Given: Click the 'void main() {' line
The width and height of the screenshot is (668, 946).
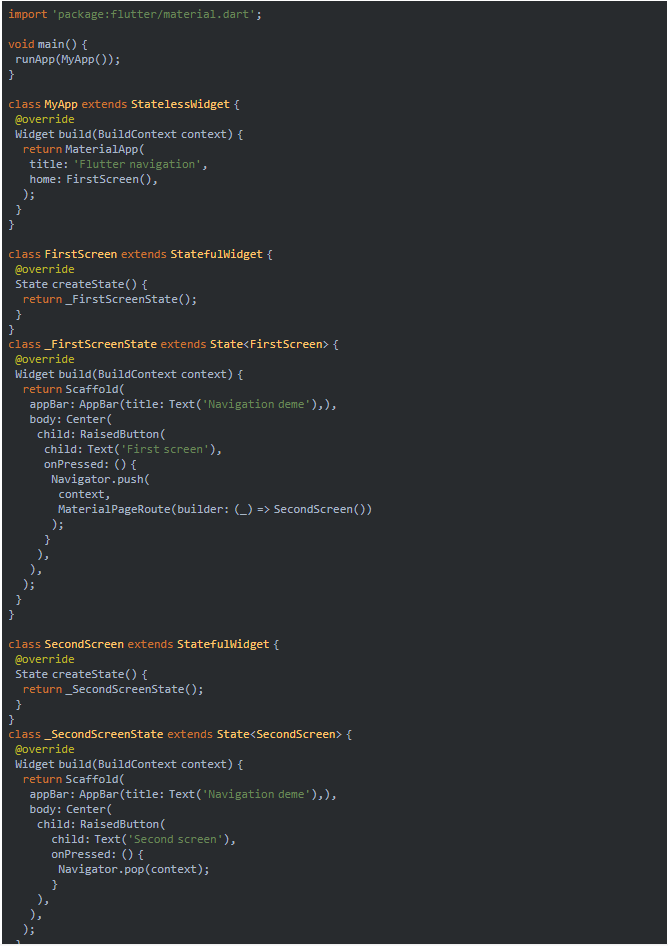Looking at the screenshot, I should pos(48,44).
